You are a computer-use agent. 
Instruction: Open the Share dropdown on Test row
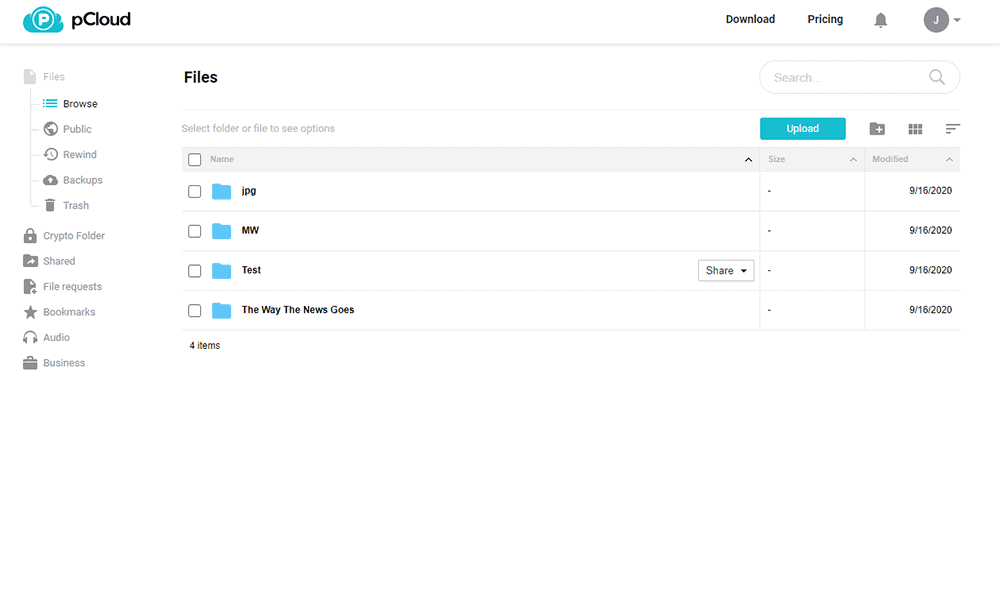(726, 270)
